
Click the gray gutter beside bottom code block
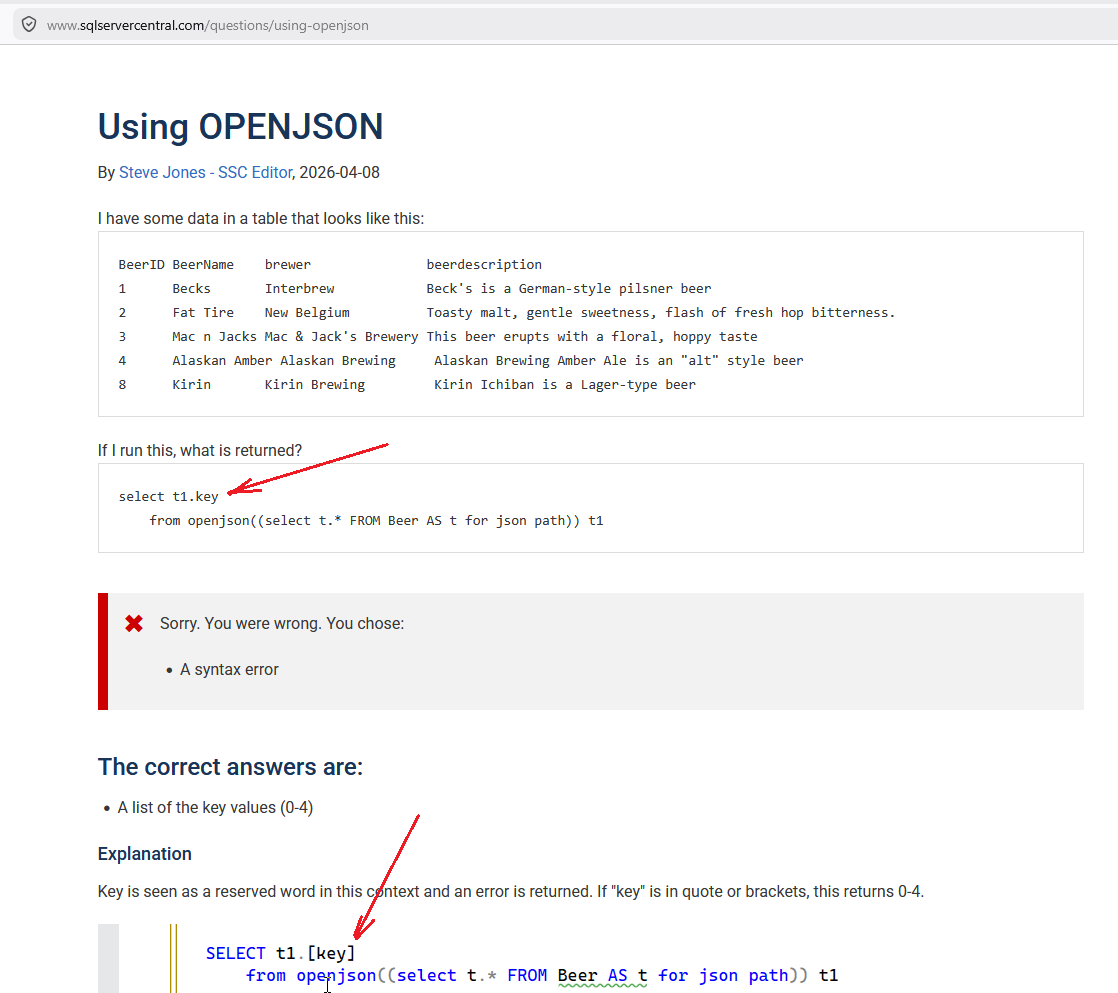pos(108,958)
